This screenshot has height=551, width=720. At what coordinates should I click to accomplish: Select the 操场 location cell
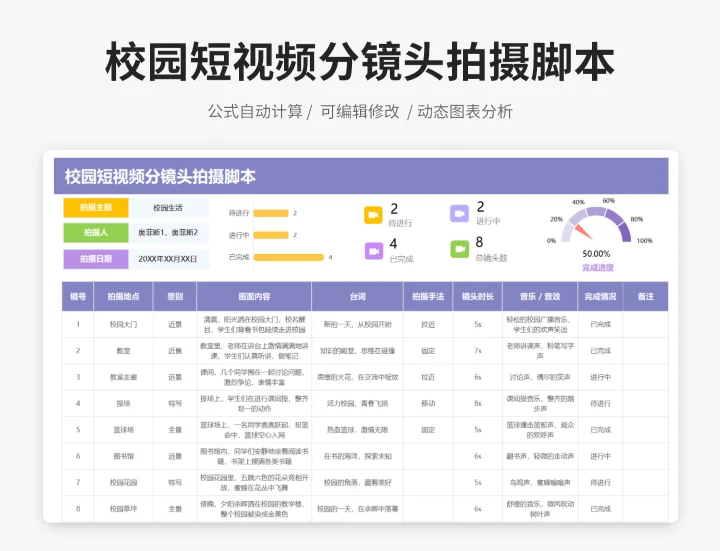click(x=123, y=403)
